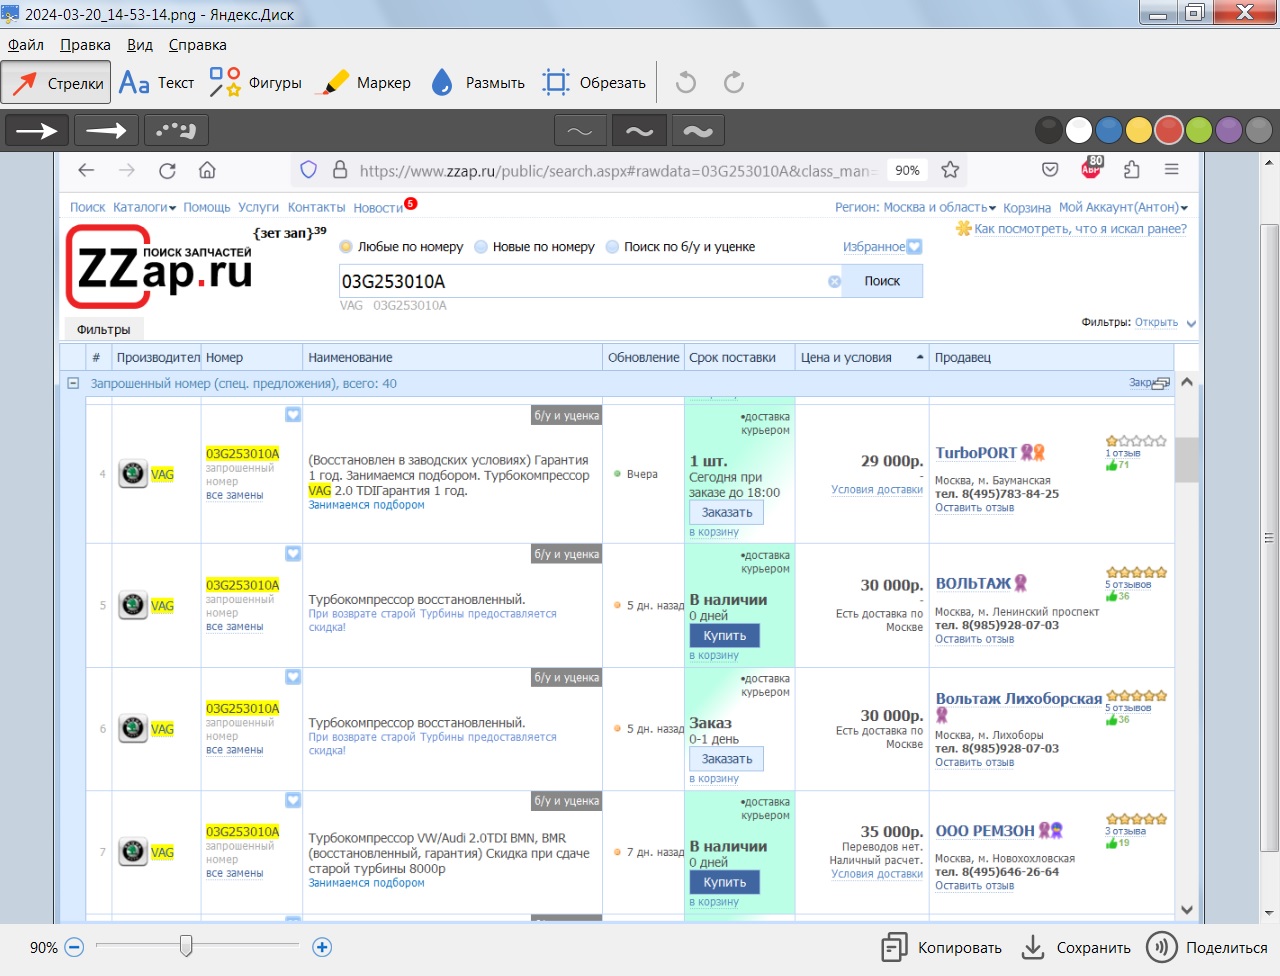The image size is (1280, 976).
Task: Choose the bold tapered arrow style
Action: tap(106, 130)
